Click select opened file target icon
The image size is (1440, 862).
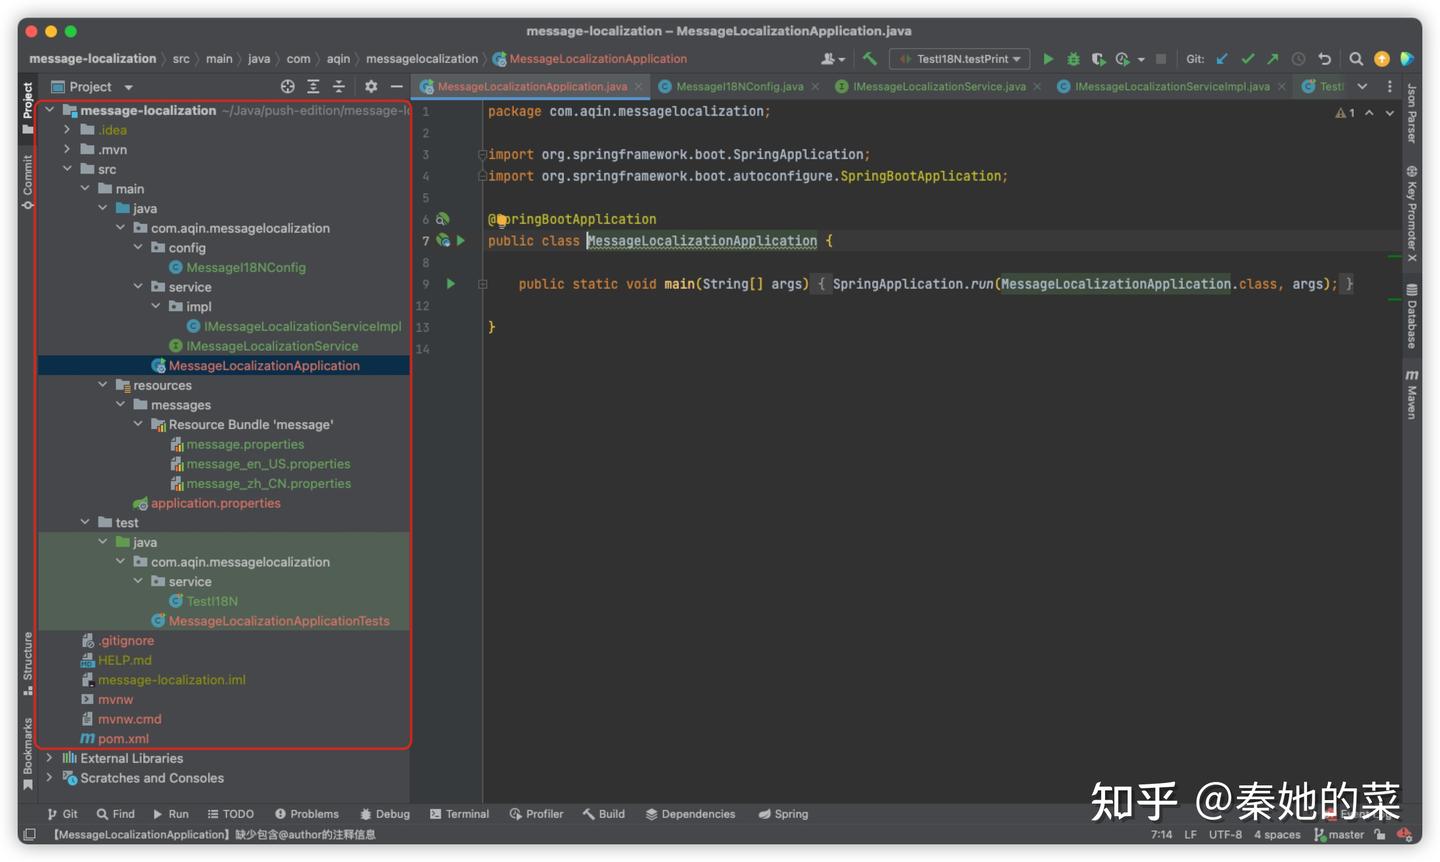(288, 87)
